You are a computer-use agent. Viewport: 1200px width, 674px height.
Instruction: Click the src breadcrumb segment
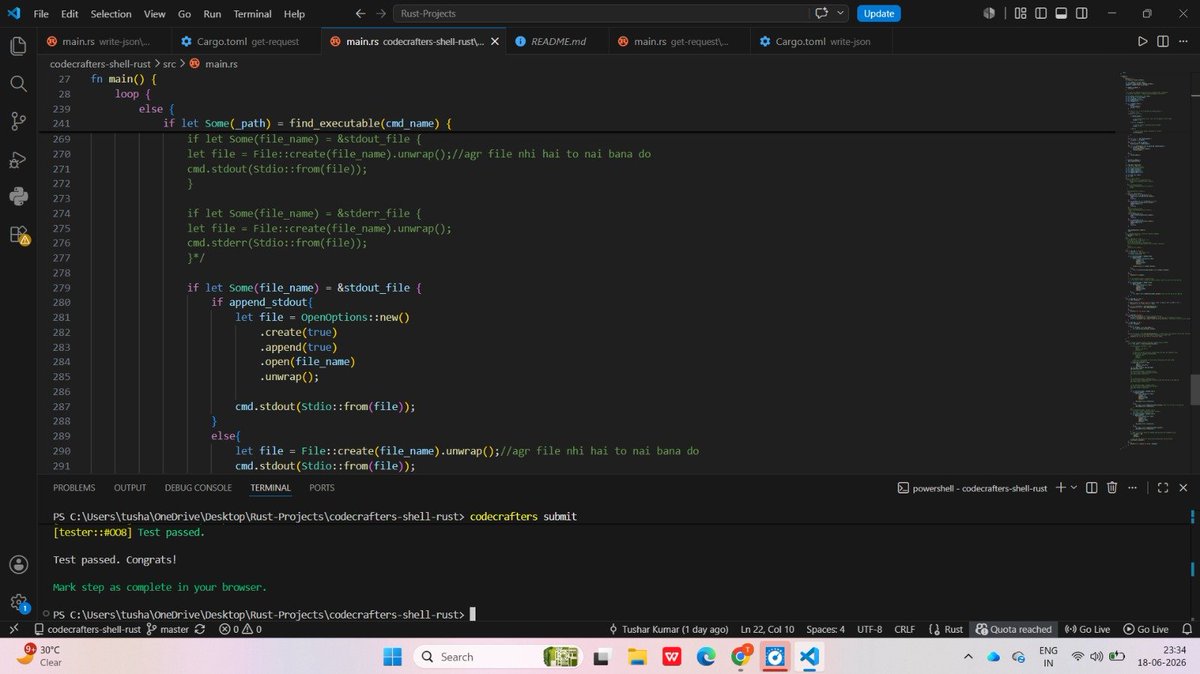pos(169,63)
